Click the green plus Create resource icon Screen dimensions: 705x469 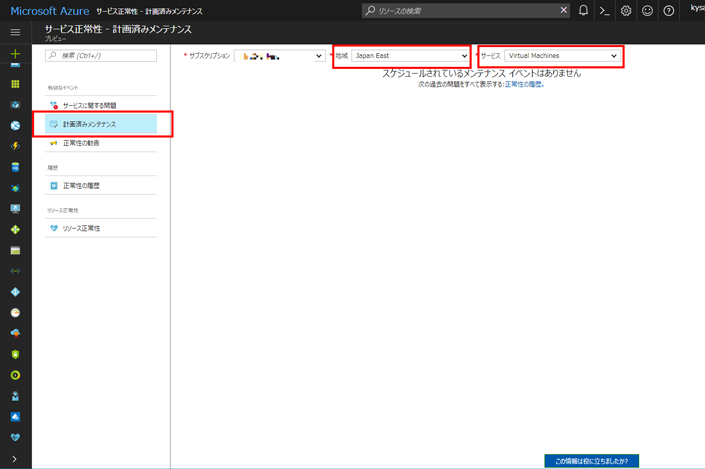coord(15,54)
